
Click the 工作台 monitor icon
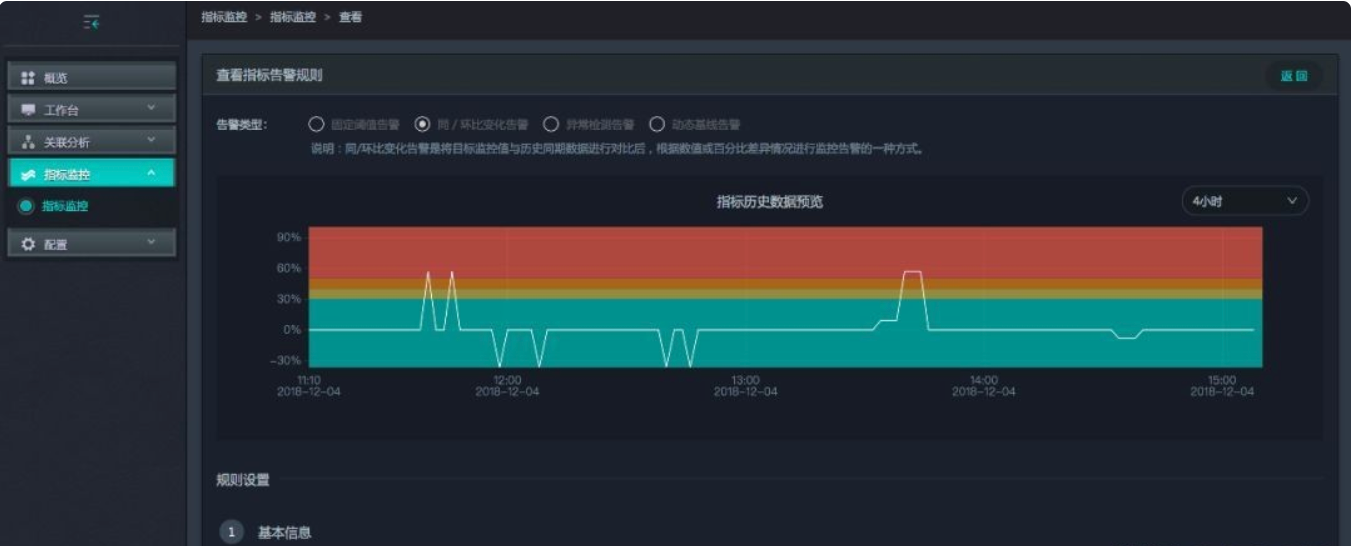pyautogui.click(x=28, y=110)
